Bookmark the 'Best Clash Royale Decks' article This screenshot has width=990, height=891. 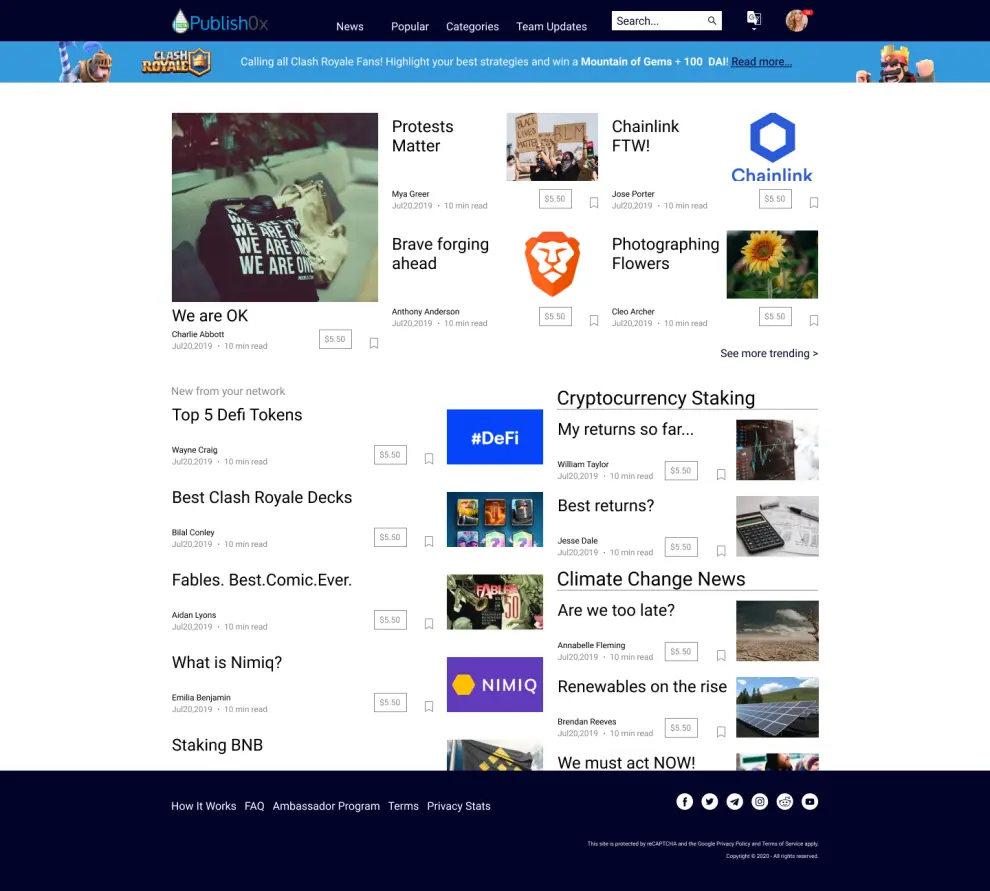(429, 541)
